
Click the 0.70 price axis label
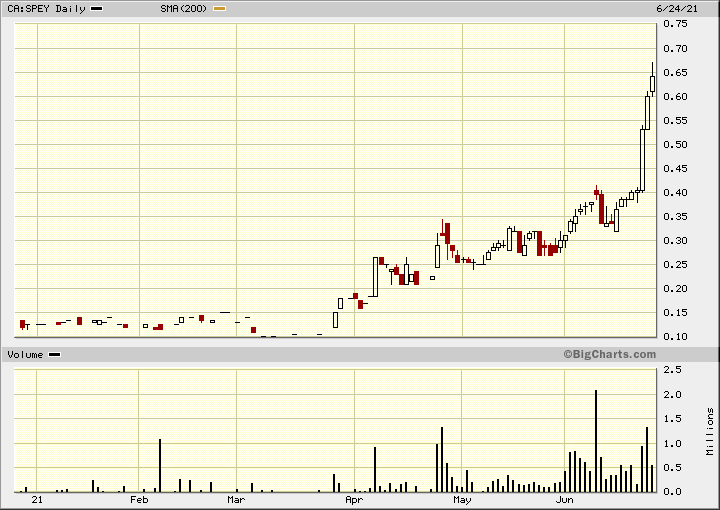coord(675,48)
